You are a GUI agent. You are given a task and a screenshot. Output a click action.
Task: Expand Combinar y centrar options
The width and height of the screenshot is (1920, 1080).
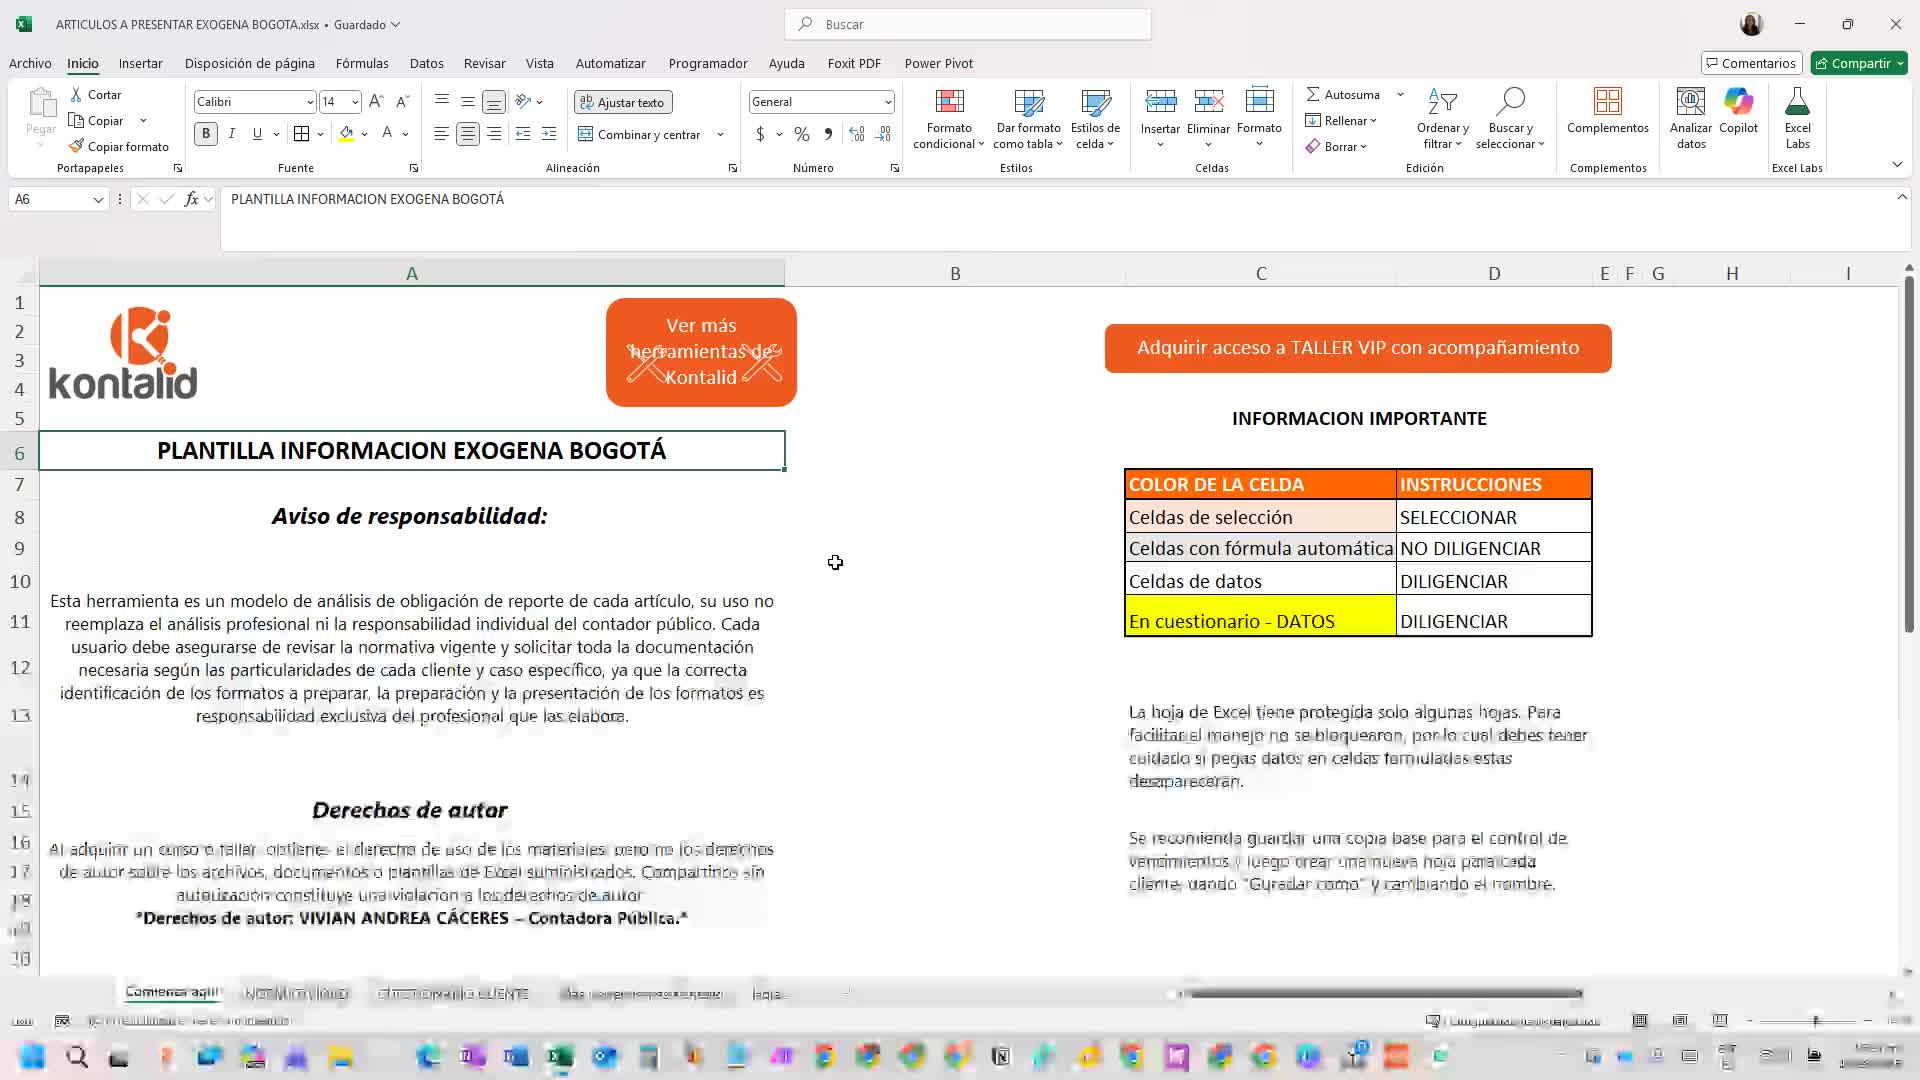tap(720, 134)
